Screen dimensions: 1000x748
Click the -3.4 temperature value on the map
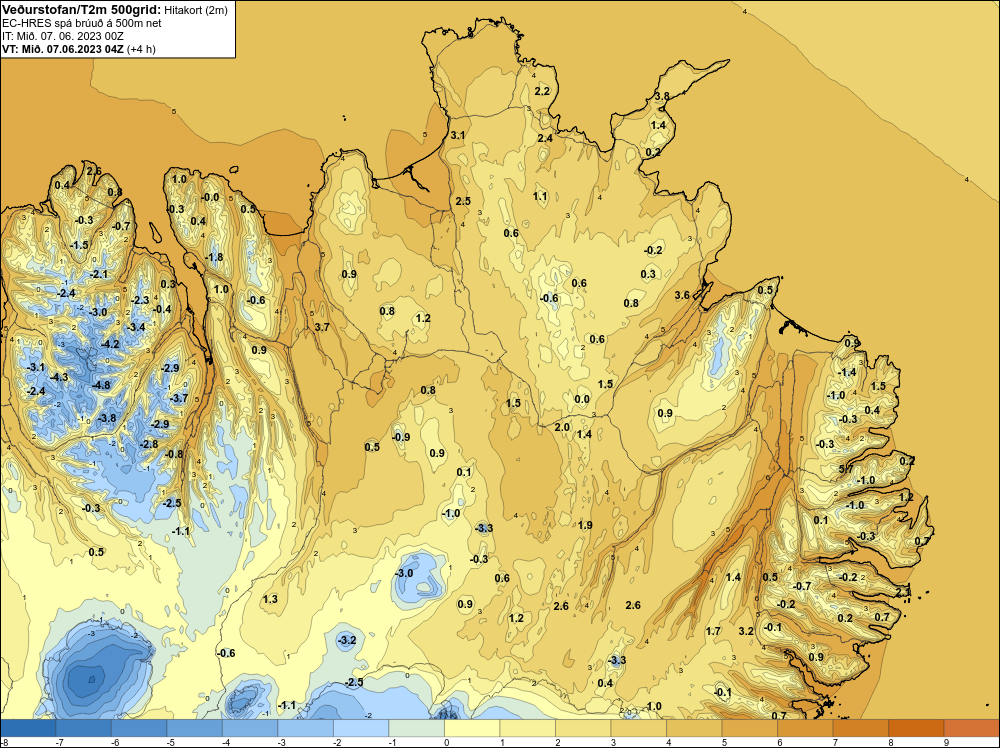pos(136,327)
